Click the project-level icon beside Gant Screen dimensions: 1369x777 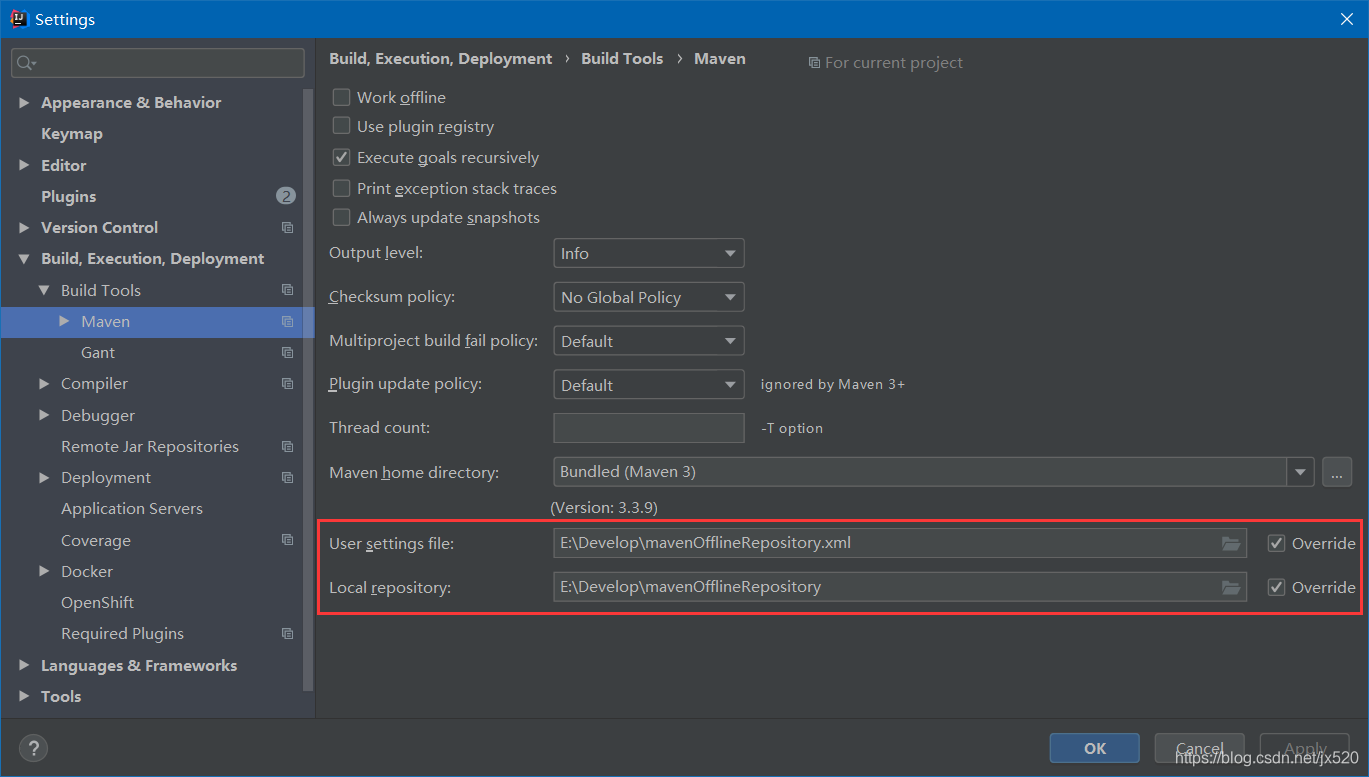[287, 353]
